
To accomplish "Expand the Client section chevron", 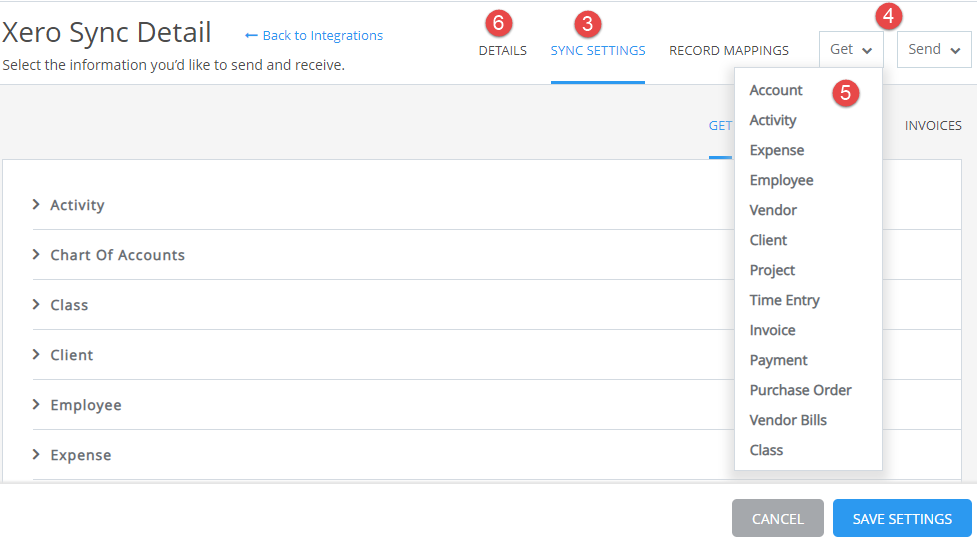I will (36, 355).
